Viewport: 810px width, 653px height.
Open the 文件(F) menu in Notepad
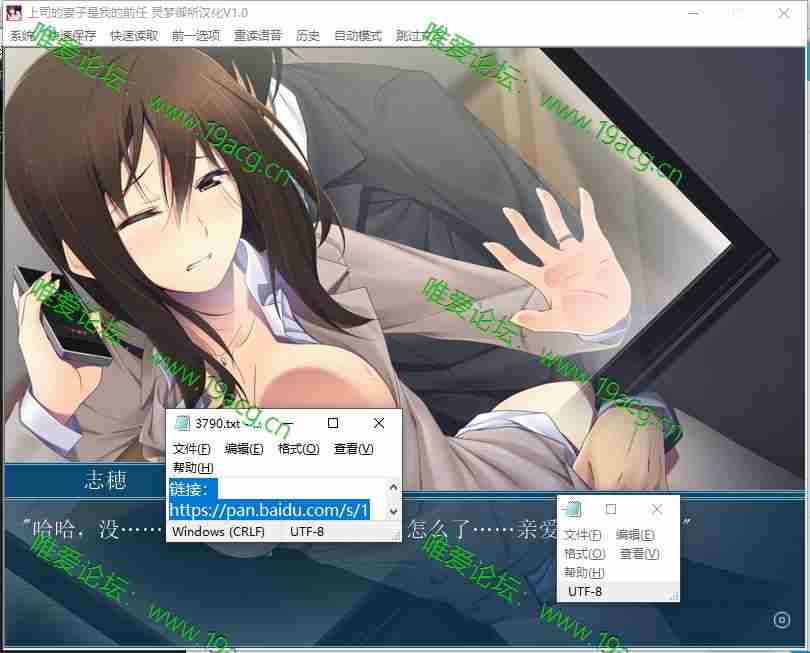[194, 449]
